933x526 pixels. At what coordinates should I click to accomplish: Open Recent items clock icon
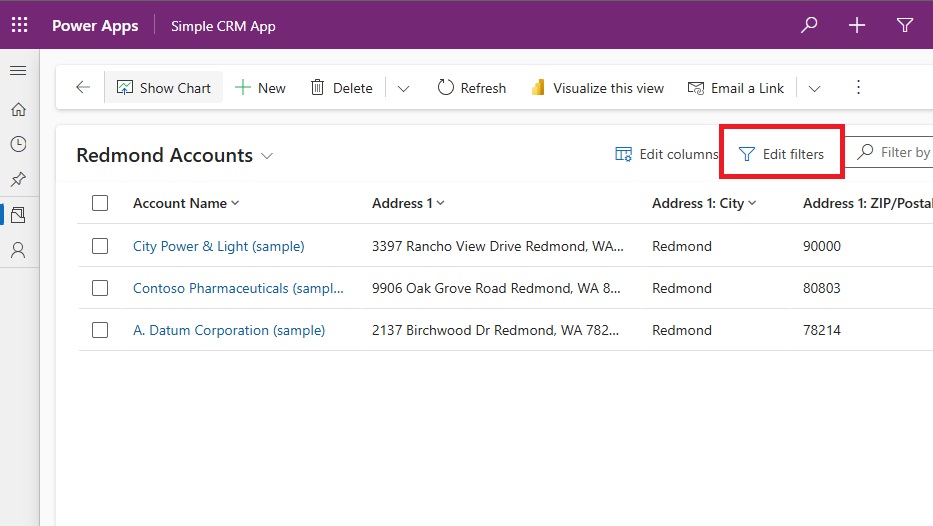[18, 144]
